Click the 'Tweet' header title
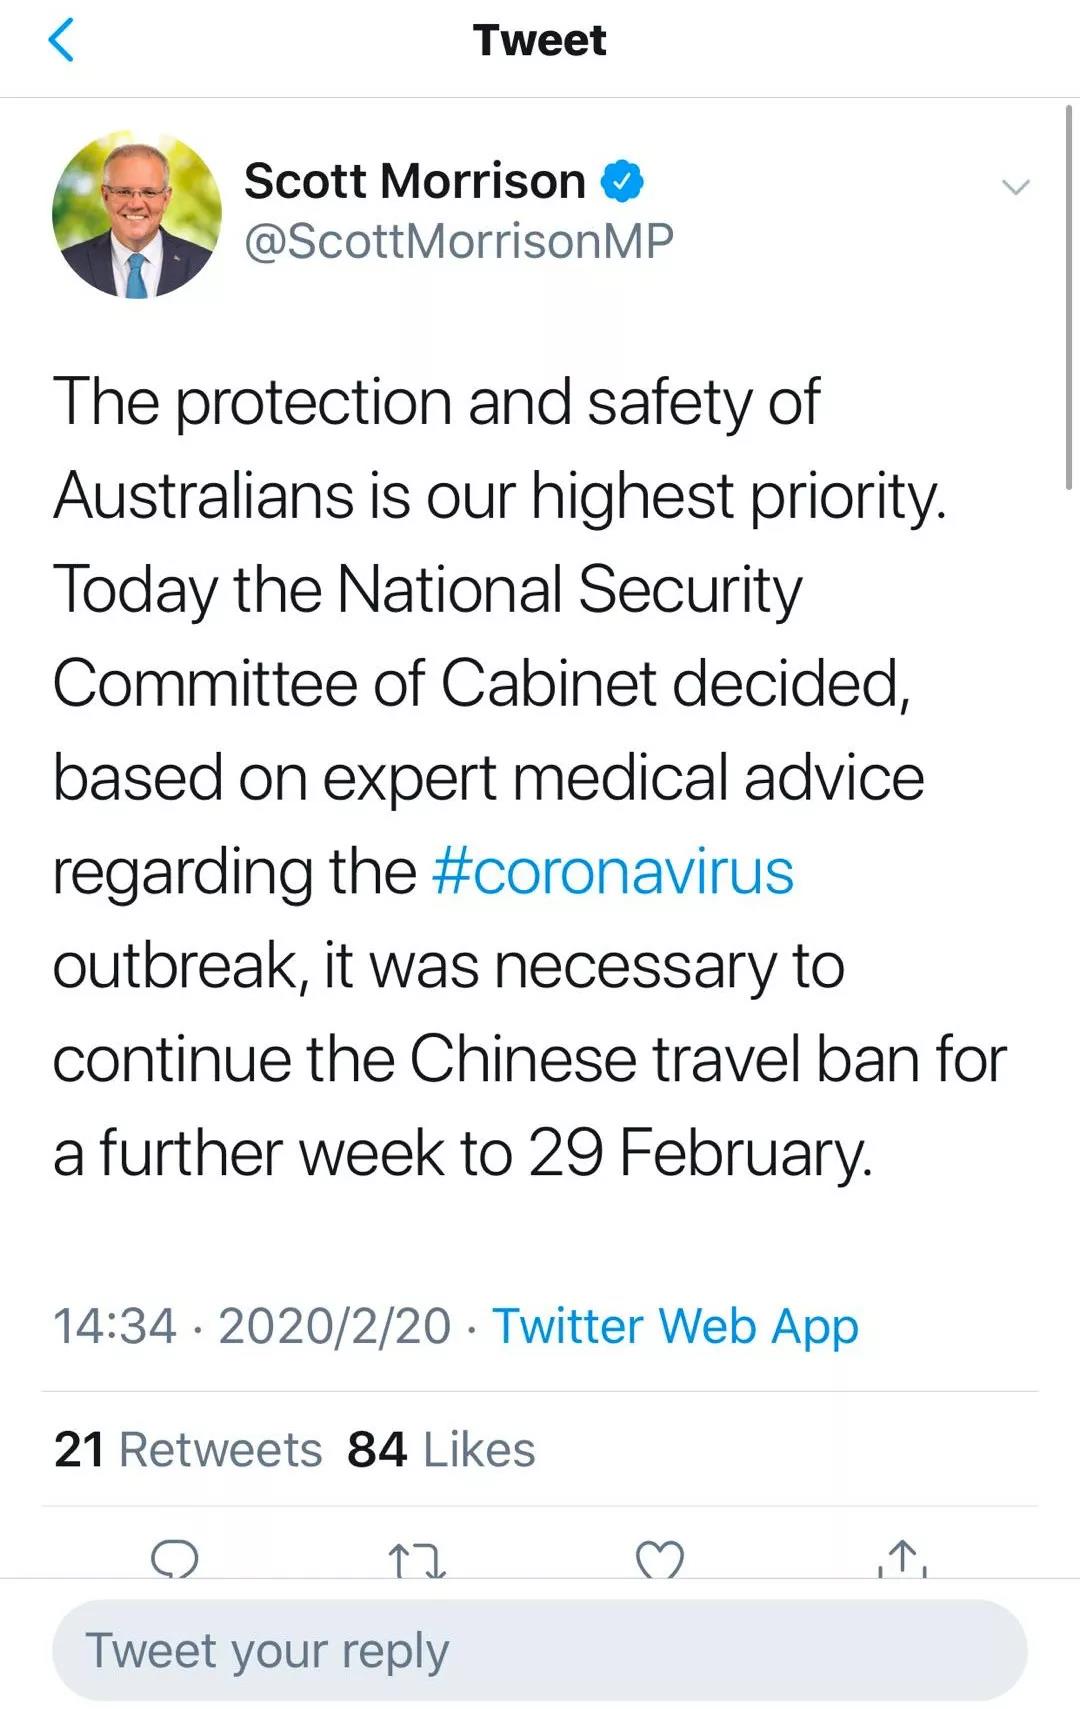This screenshot has width=1080, height=1709. [x=539, y=41]
